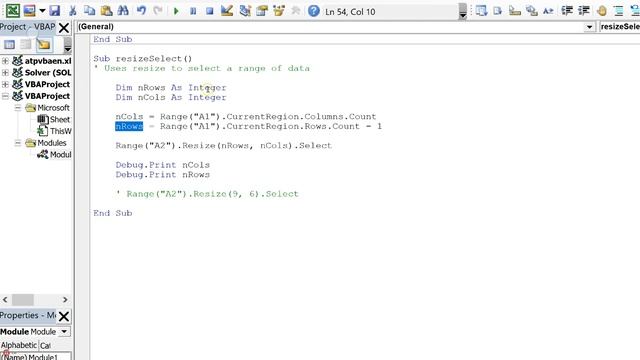Click the greyed-out Redo arrow
Screen dimensions: 640x360
pyautogui.click(x=158, y=11)
